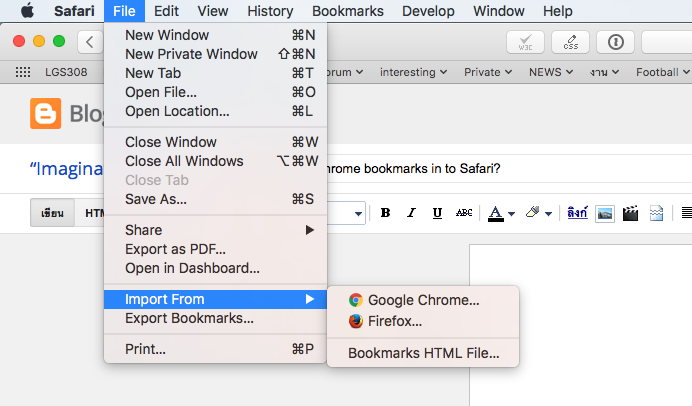Select Bookmarks HTML File… import option
The height and width of the screenshot is (406, 692).
pos(423,353)
